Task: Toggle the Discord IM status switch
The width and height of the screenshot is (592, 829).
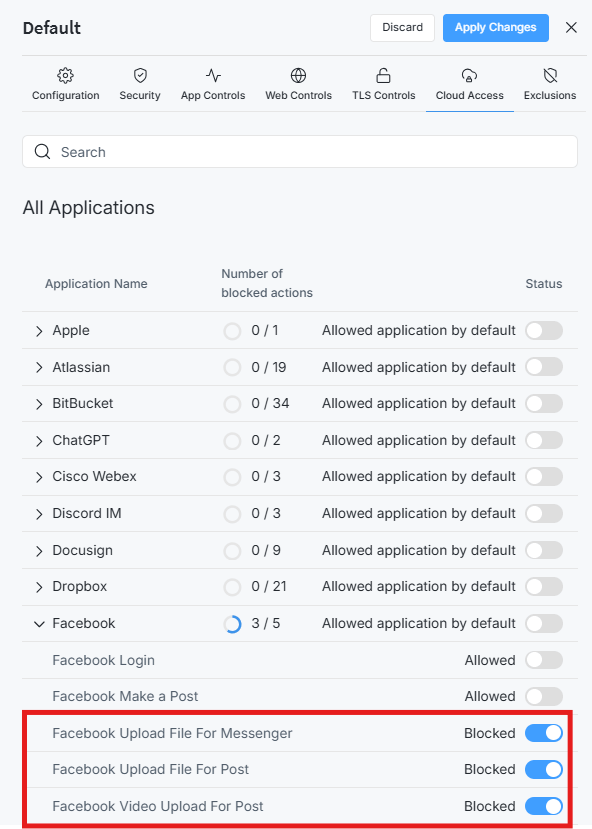Action: tap(544, 513)
